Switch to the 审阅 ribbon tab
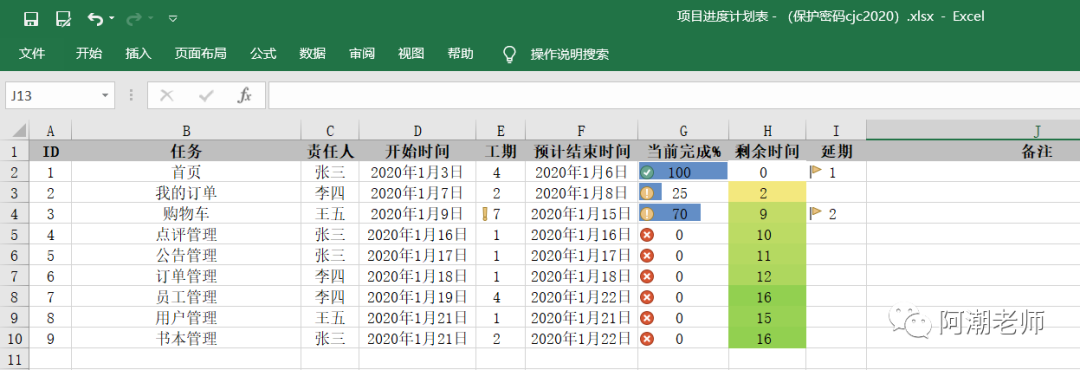Image resolution: width=1080 pixels, height=370 pixels. pos(362,54)
